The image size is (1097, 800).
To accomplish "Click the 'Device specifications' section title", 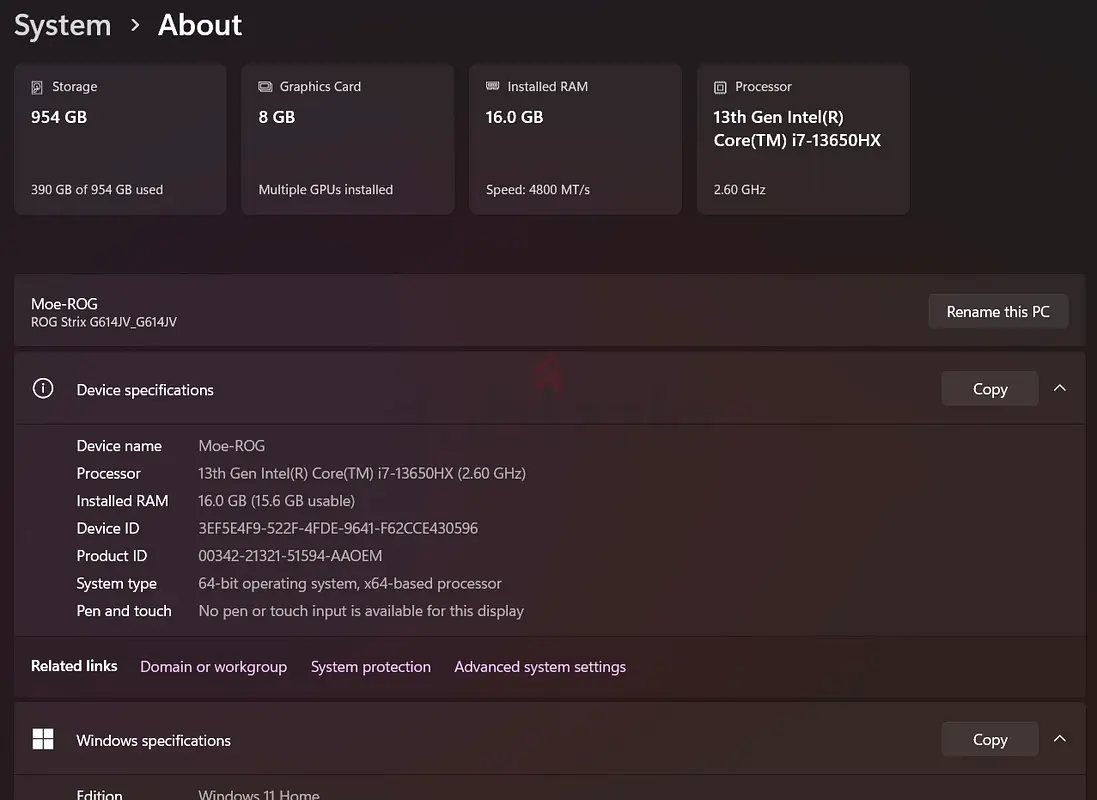I will (145, 390).
